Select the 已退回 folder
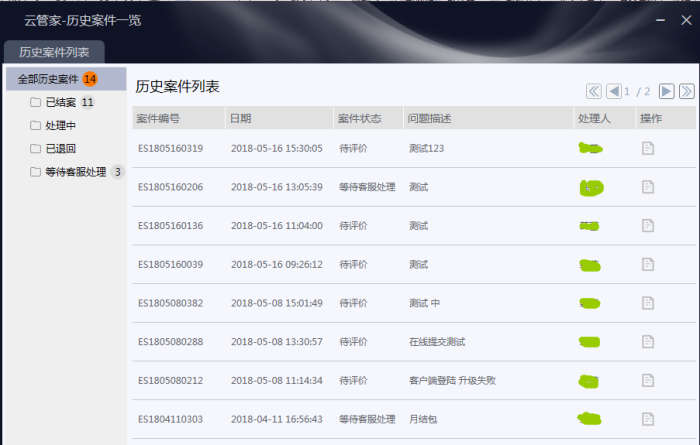Image resolution: width=700 pixels, height=445 pixels. pos(60,148)
